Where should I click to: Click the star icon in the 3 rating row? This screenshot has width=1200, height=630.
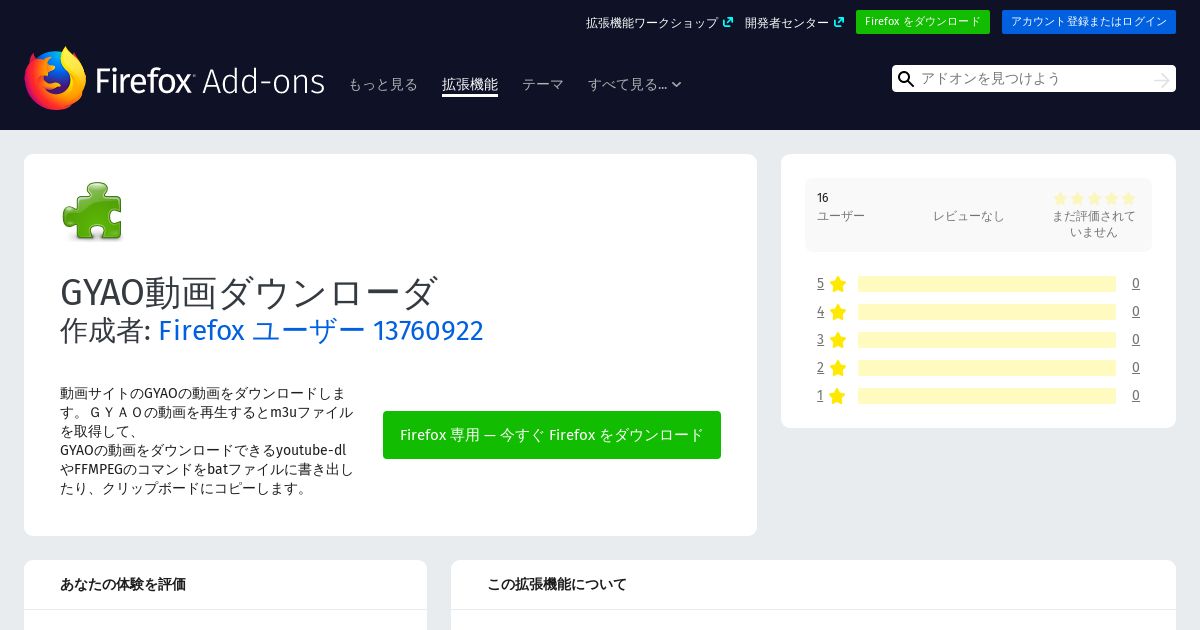pos(838,340)
